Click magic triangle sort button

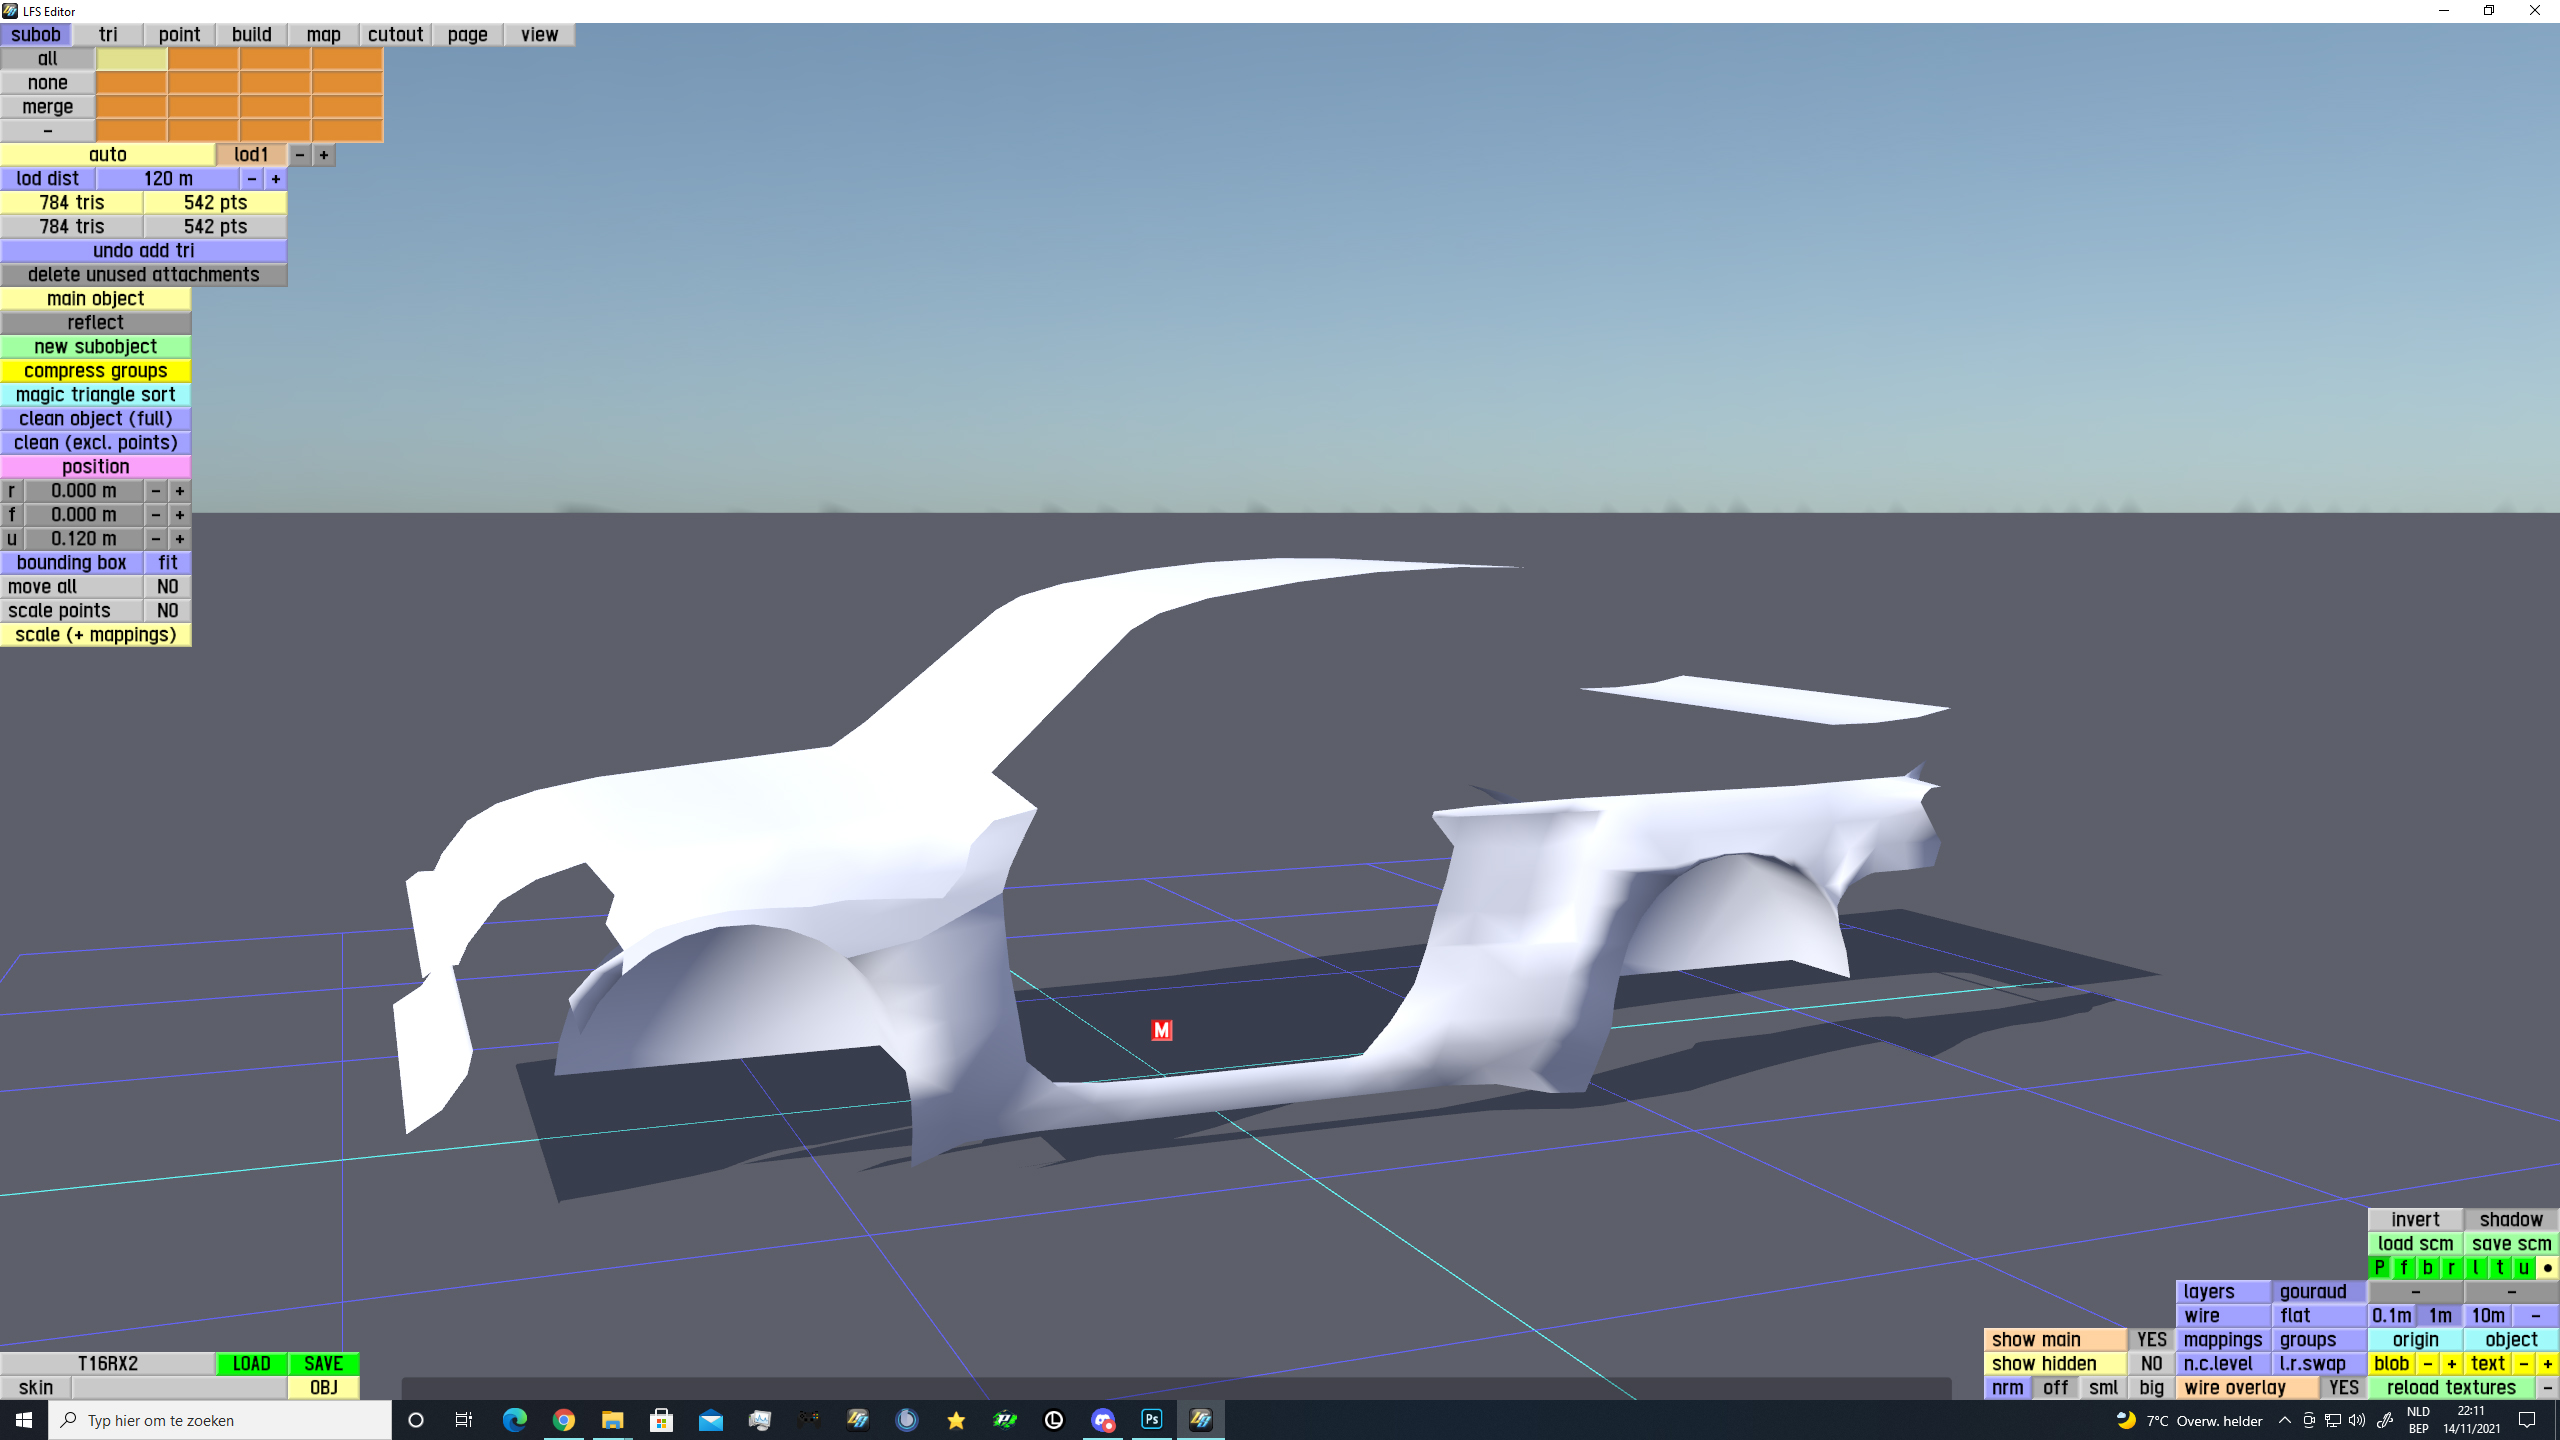pyautogui.click(x=95, y=395)
